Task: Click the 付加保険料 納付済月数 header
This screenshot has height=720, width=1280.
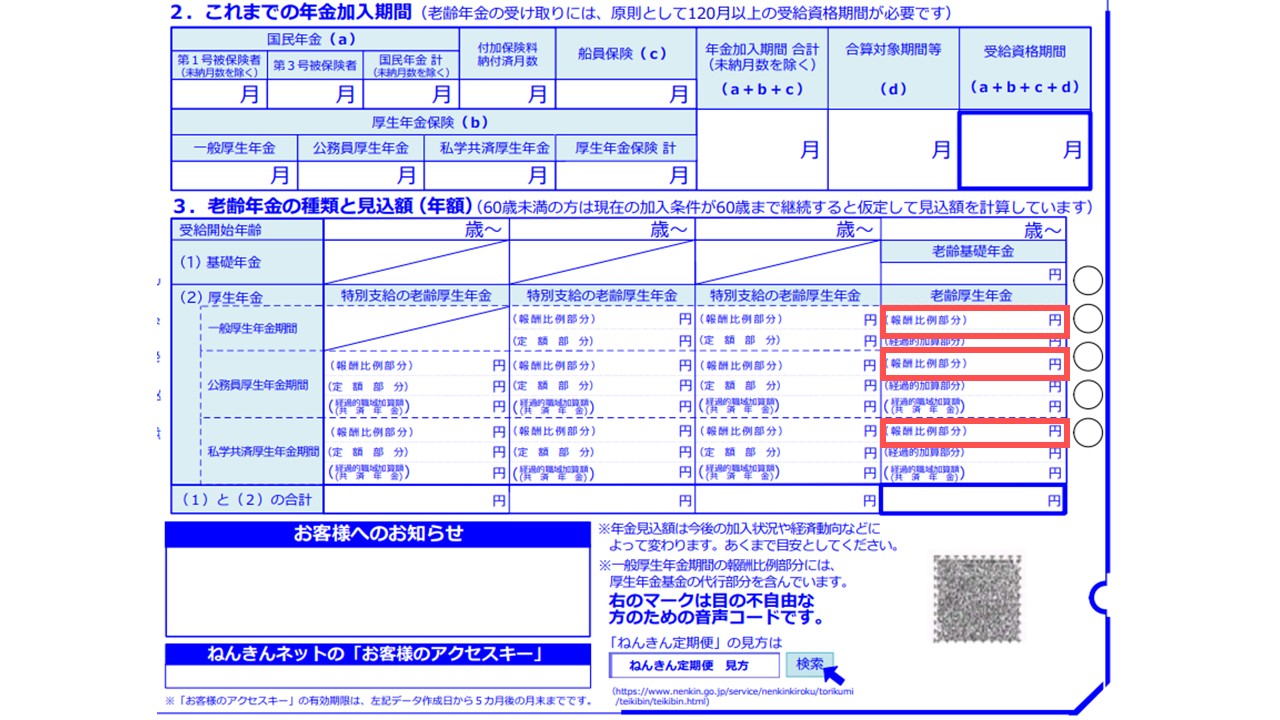Action: (x=507, y=54)
